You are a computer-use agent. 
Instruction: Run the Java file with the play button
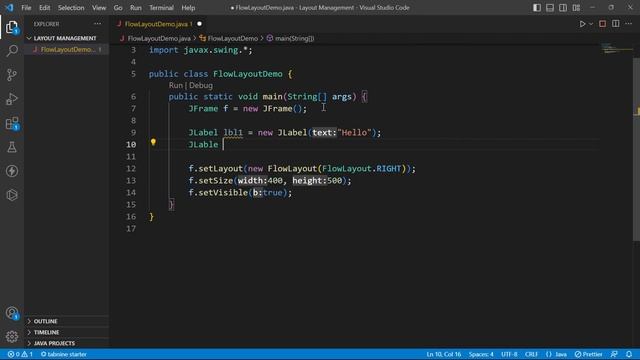582,24
